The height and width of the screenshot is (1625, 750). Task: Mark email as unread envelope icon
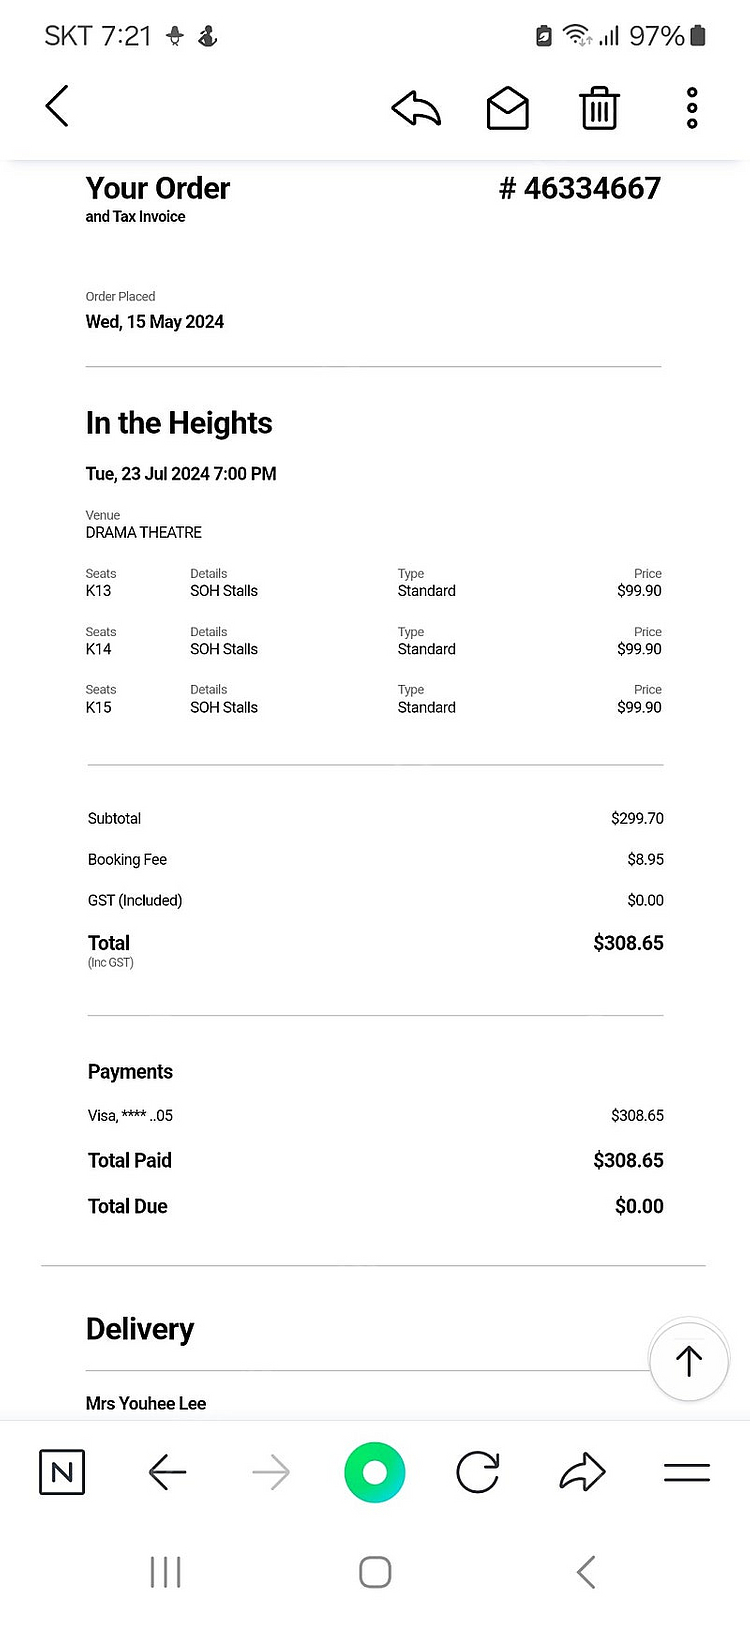click(x=508, y=108)
